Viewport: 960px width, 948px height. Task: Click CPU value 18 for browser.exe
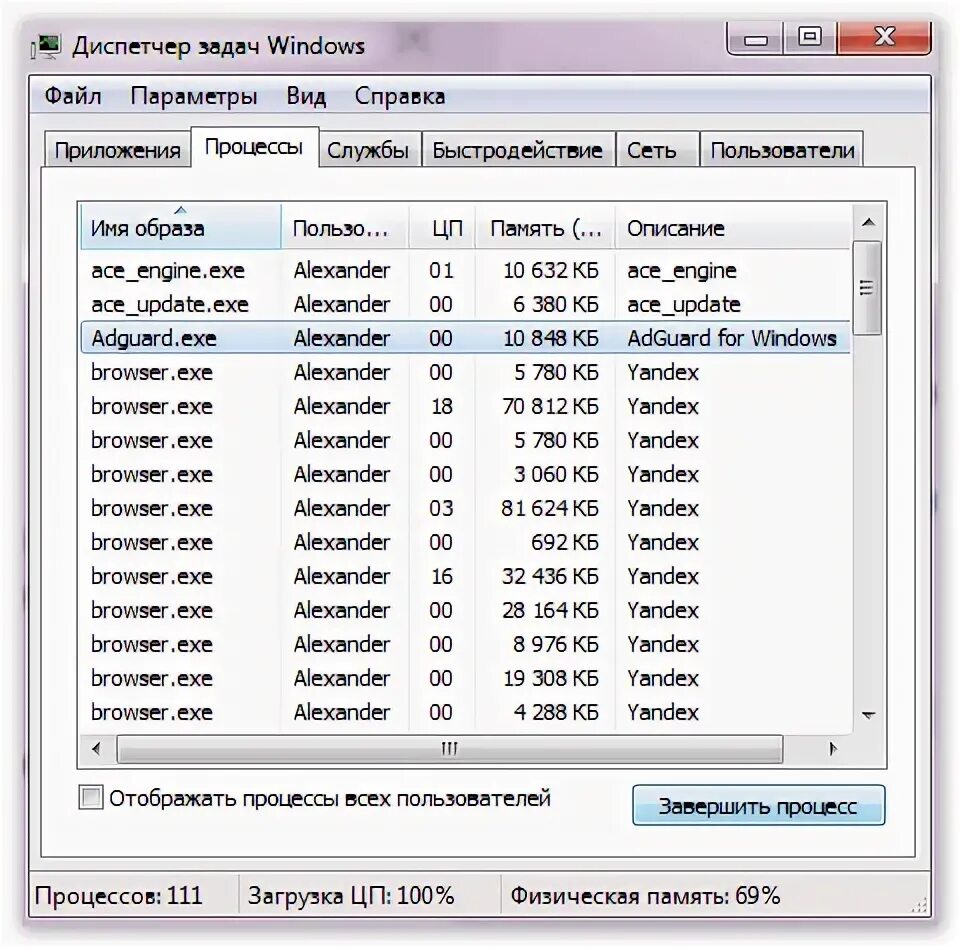pos(441,406)
